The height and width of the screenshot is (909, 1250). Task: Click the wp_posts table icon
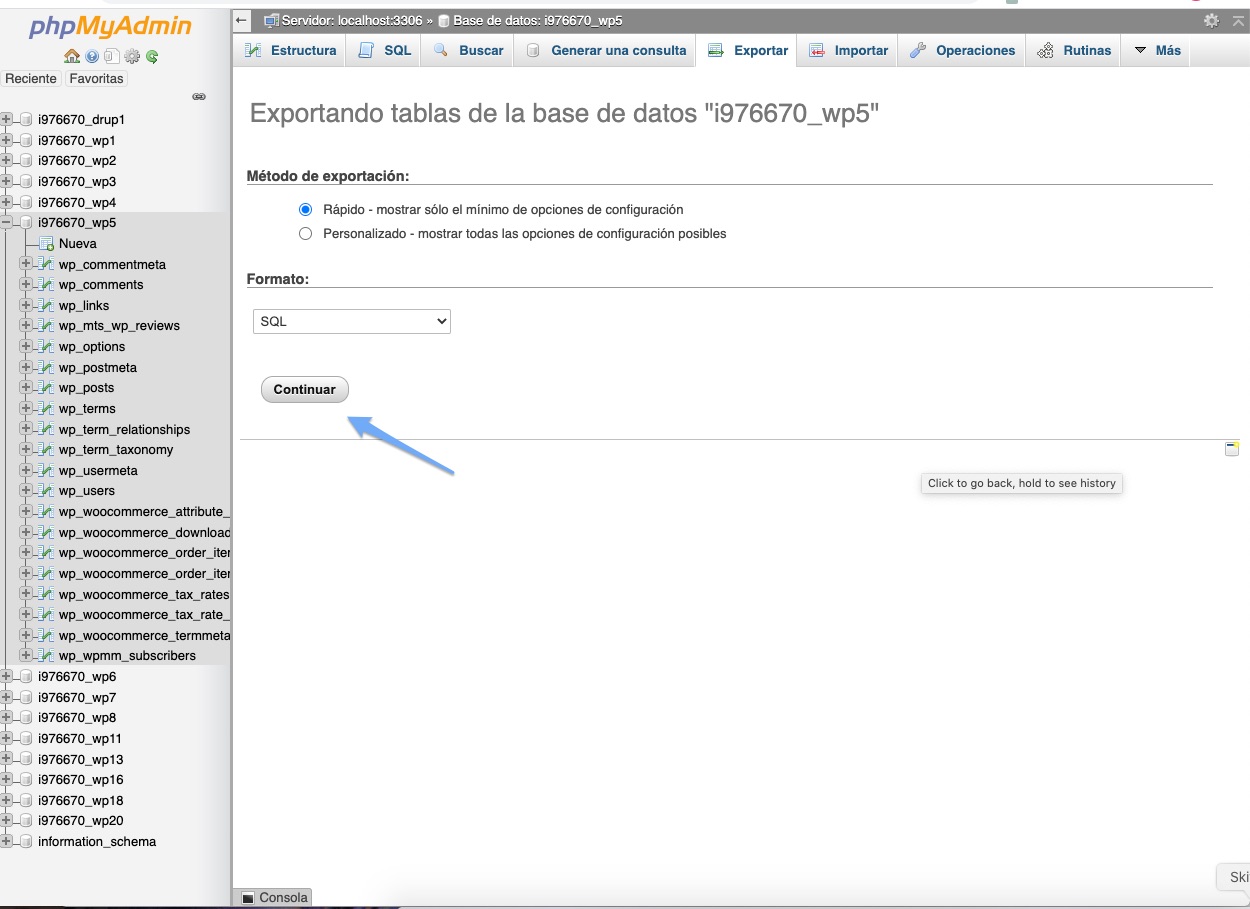tap(45, 388)
